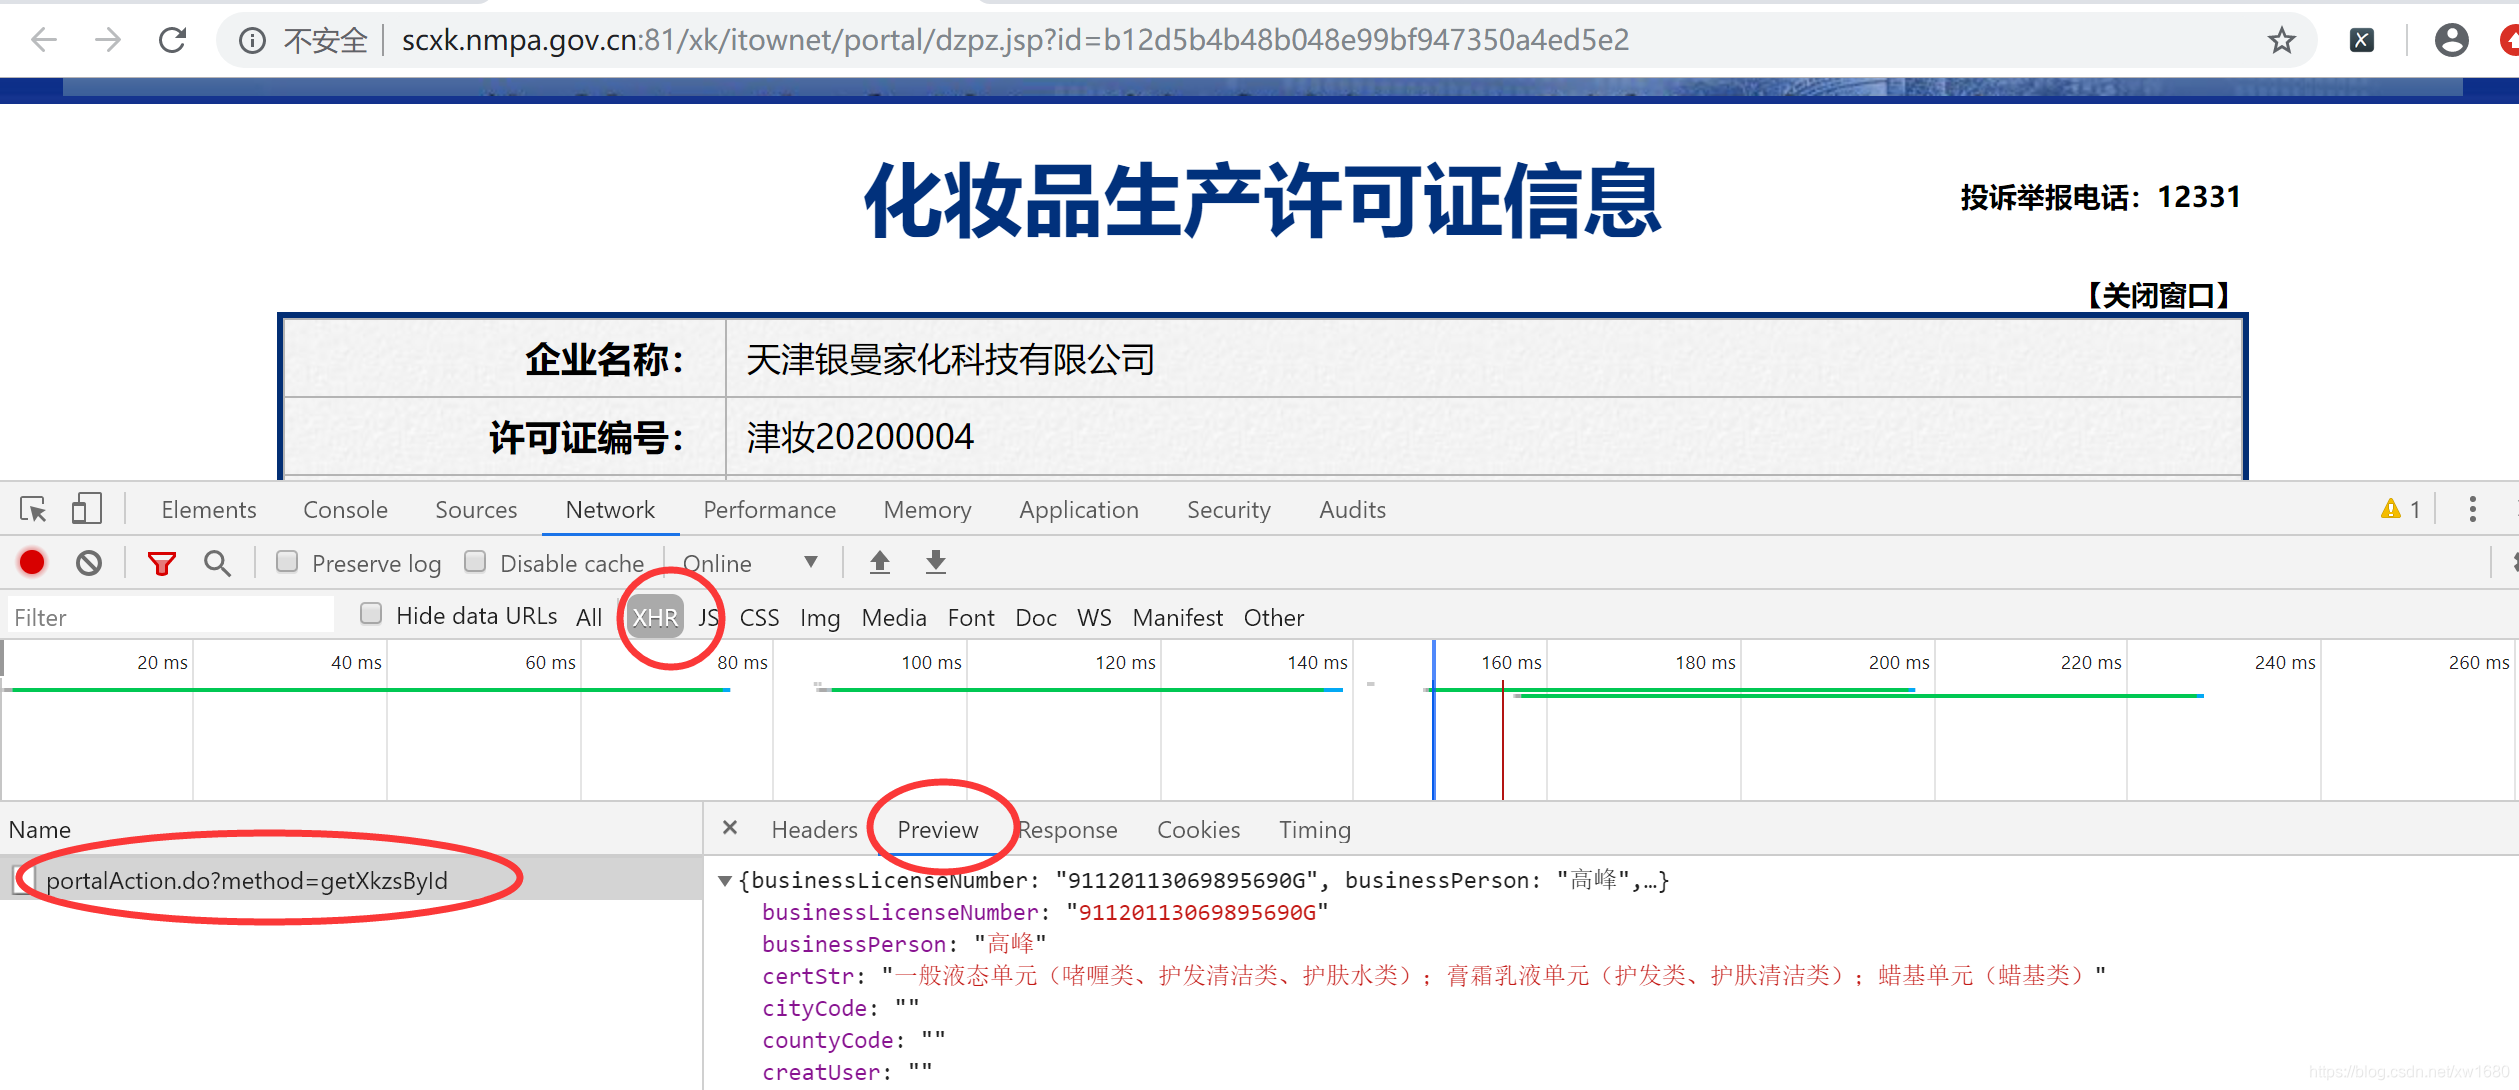Open the Headers details tab
This screenshot has height=1090, width=2519.
coord(814,830)
